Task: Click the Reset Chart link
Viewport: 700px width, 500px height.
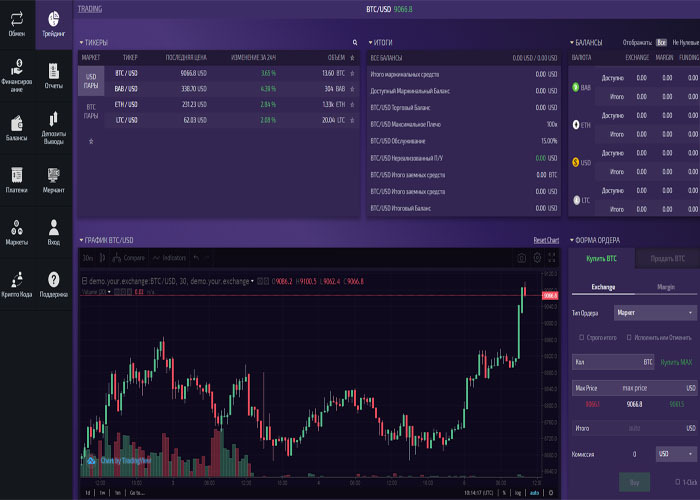Action: [546, 240]
